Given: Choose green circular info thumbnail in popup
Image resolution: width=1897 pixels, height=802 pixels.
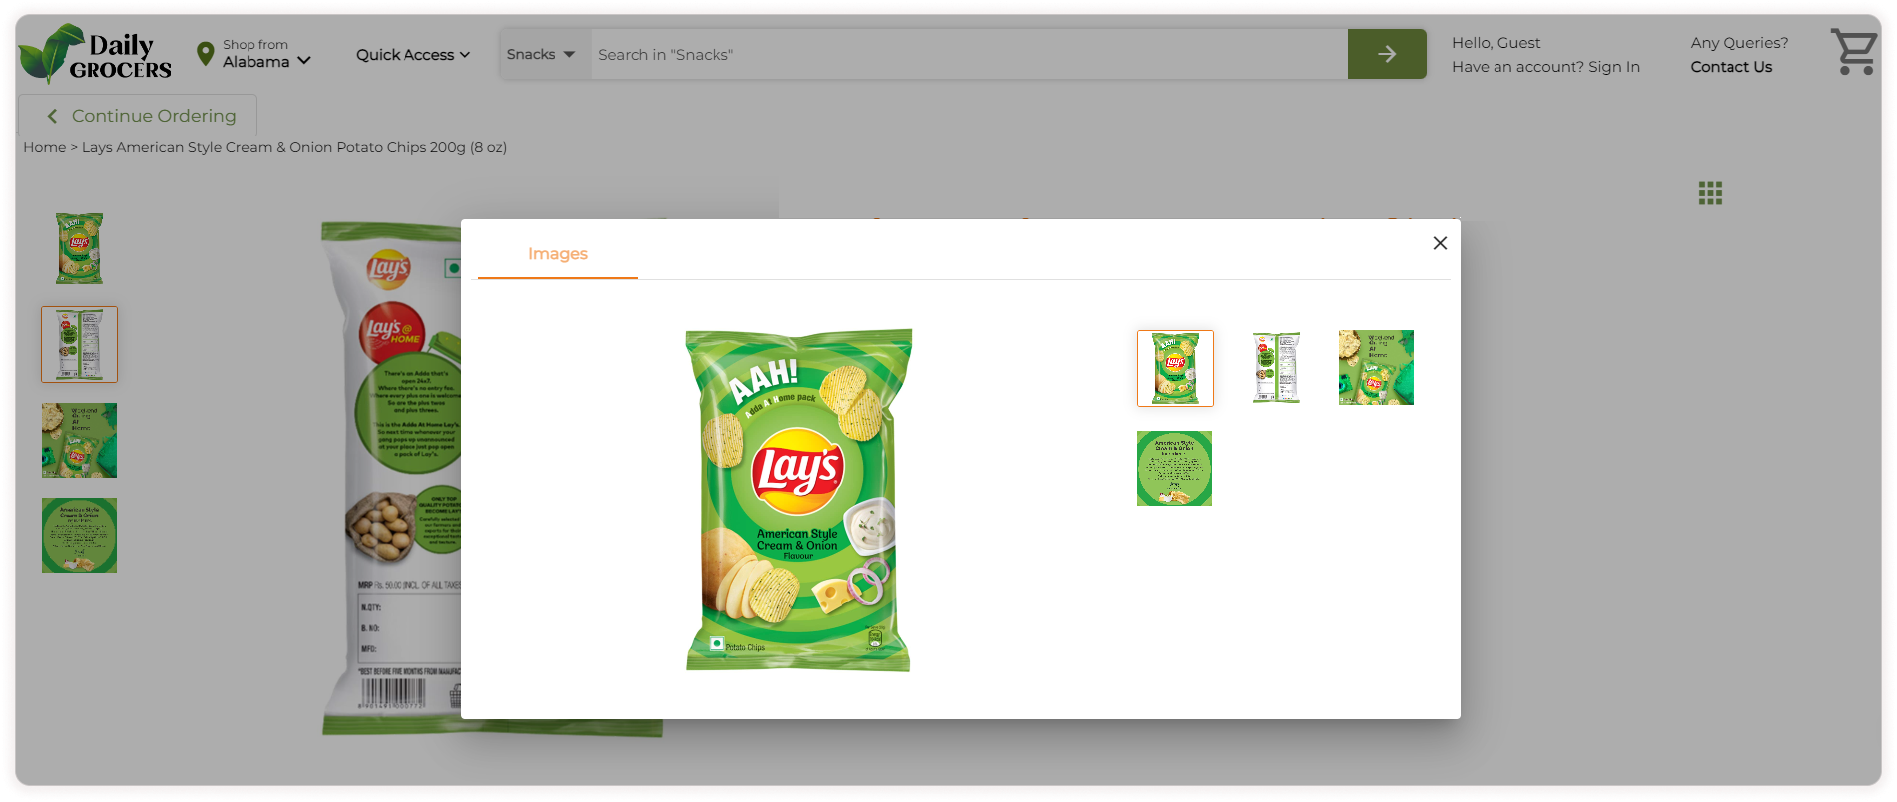Looking at the screenshot, I should point(1174,468).
